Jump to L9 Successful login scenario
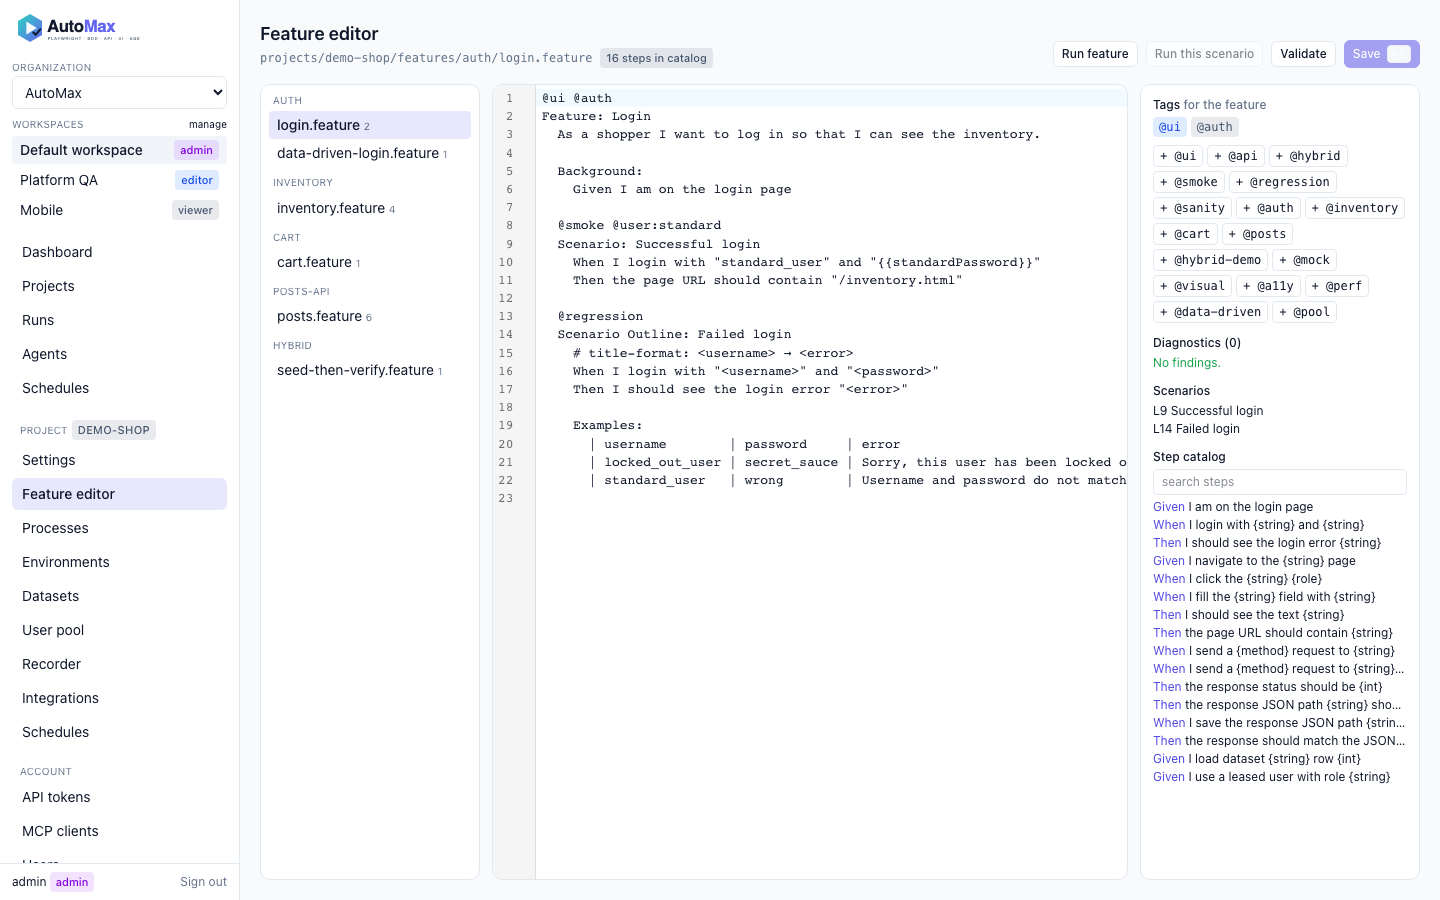 pos(1208,411)
